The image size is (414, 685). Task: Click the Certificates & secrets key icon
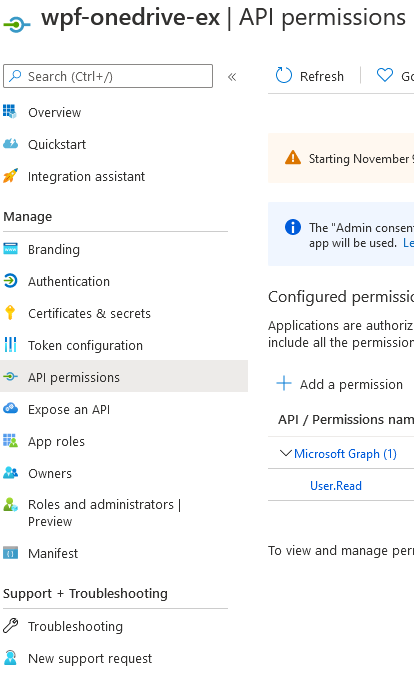coord(10,313)
